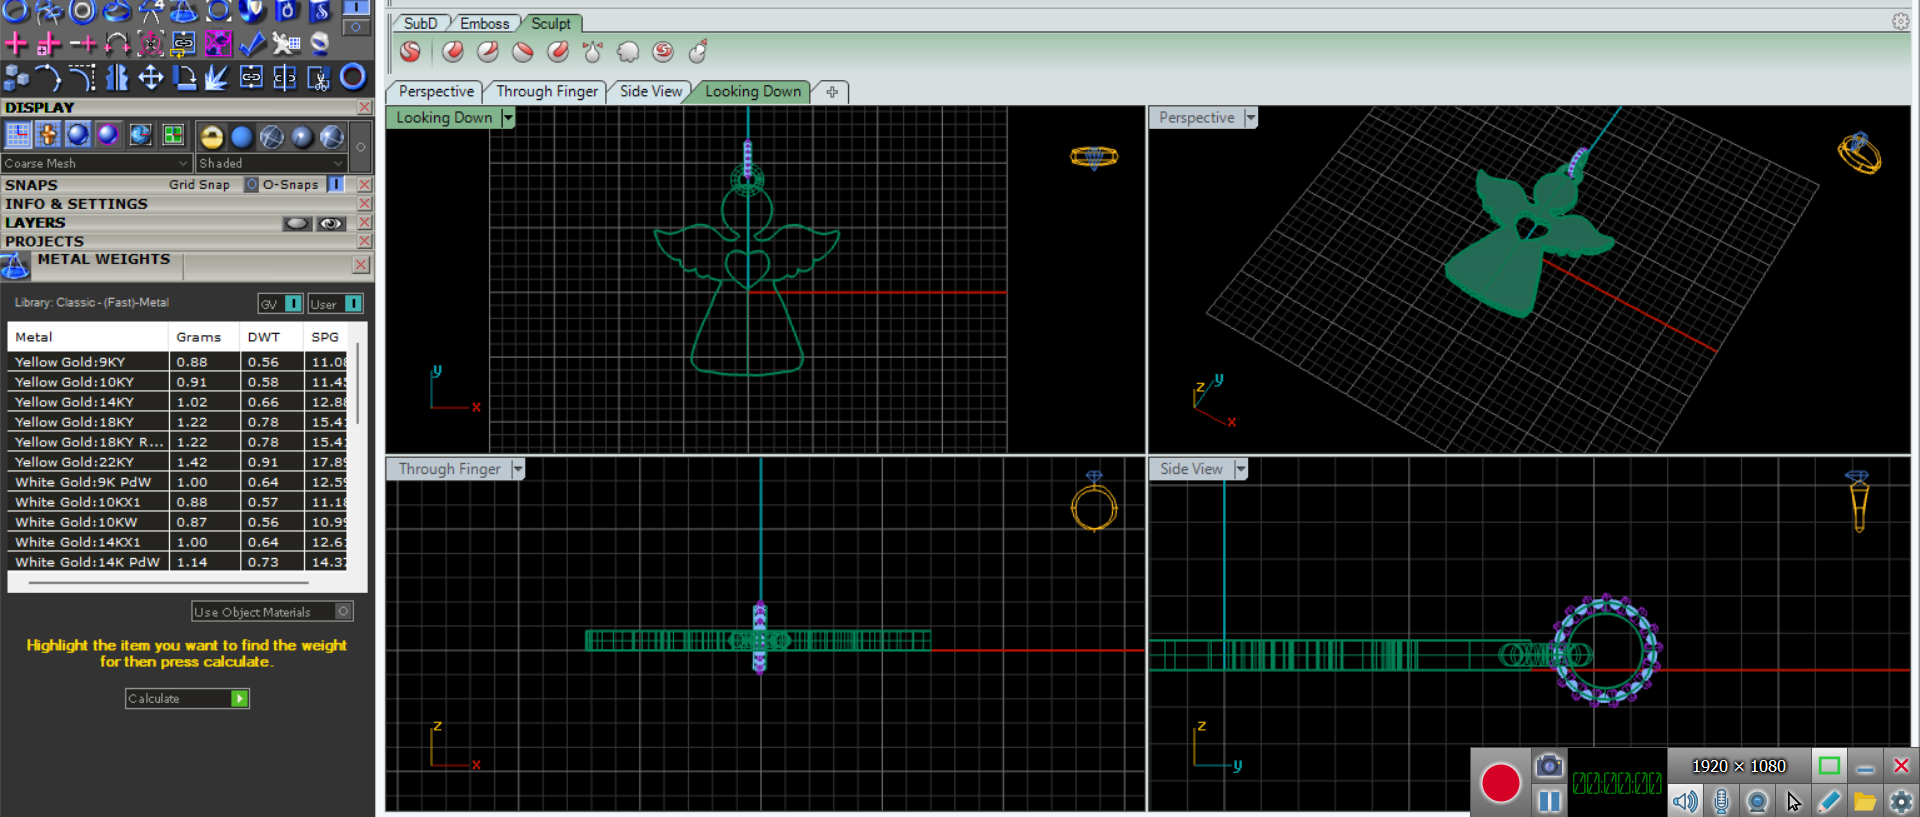
Task: Click Use Object Materials button
Action: (271, 611)
